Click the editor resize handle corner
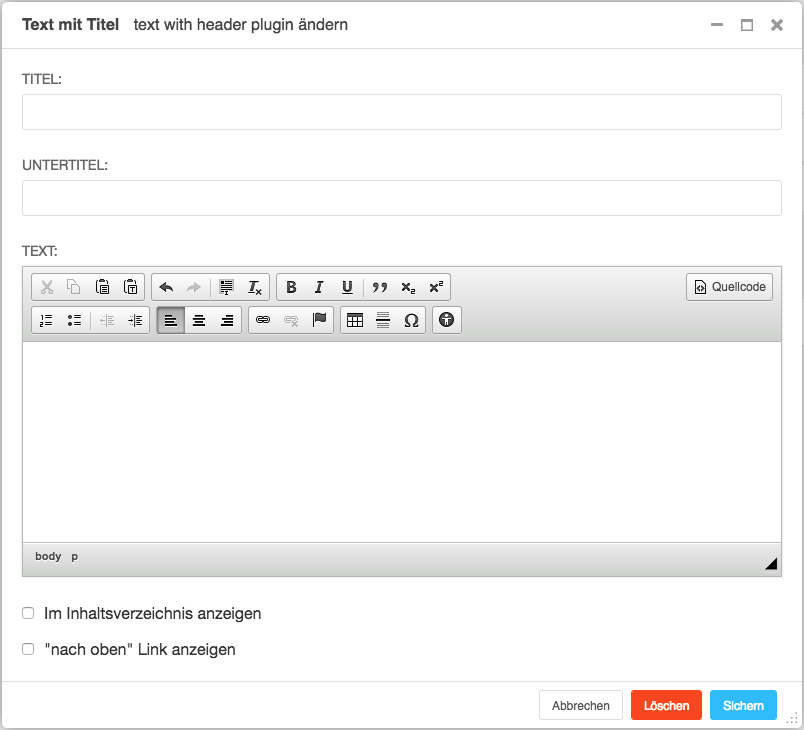Viewport: 804px width, 730px height. [x=771, y=565]
